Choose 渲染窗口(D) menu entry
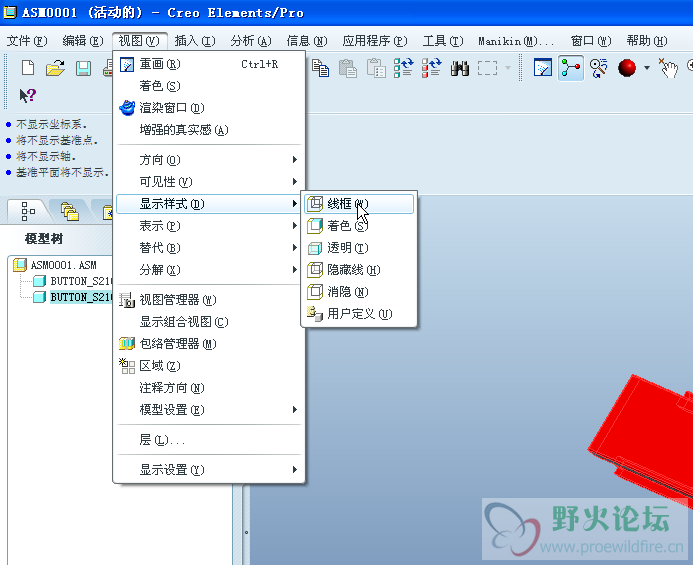Image resolution: width=693 pixels, height=565 pixels. pos(209,108)
